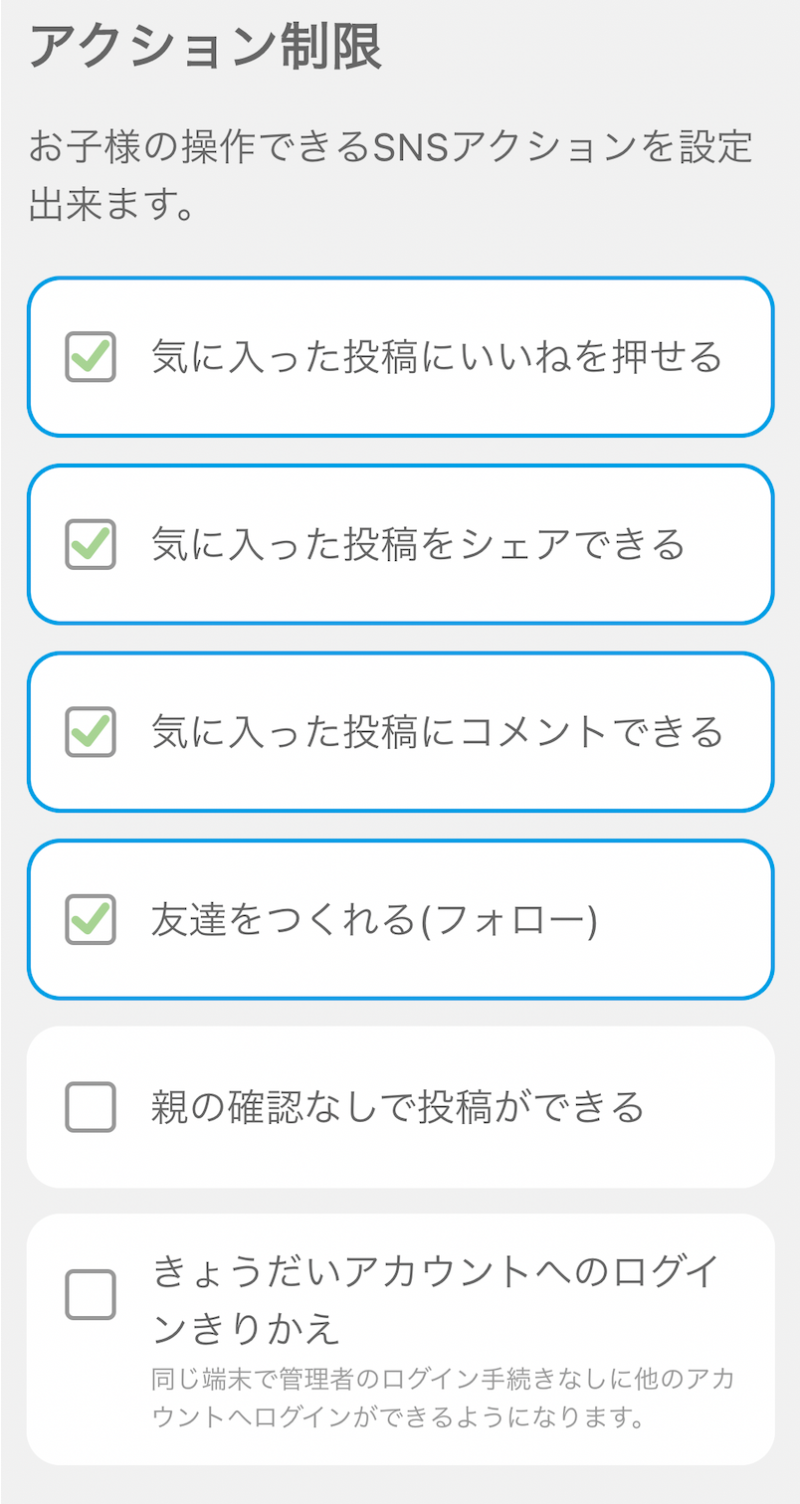800x1504 pixels.
Task: Click the 友達をつくれる(フォロー) label text
Action: (374, 920)
